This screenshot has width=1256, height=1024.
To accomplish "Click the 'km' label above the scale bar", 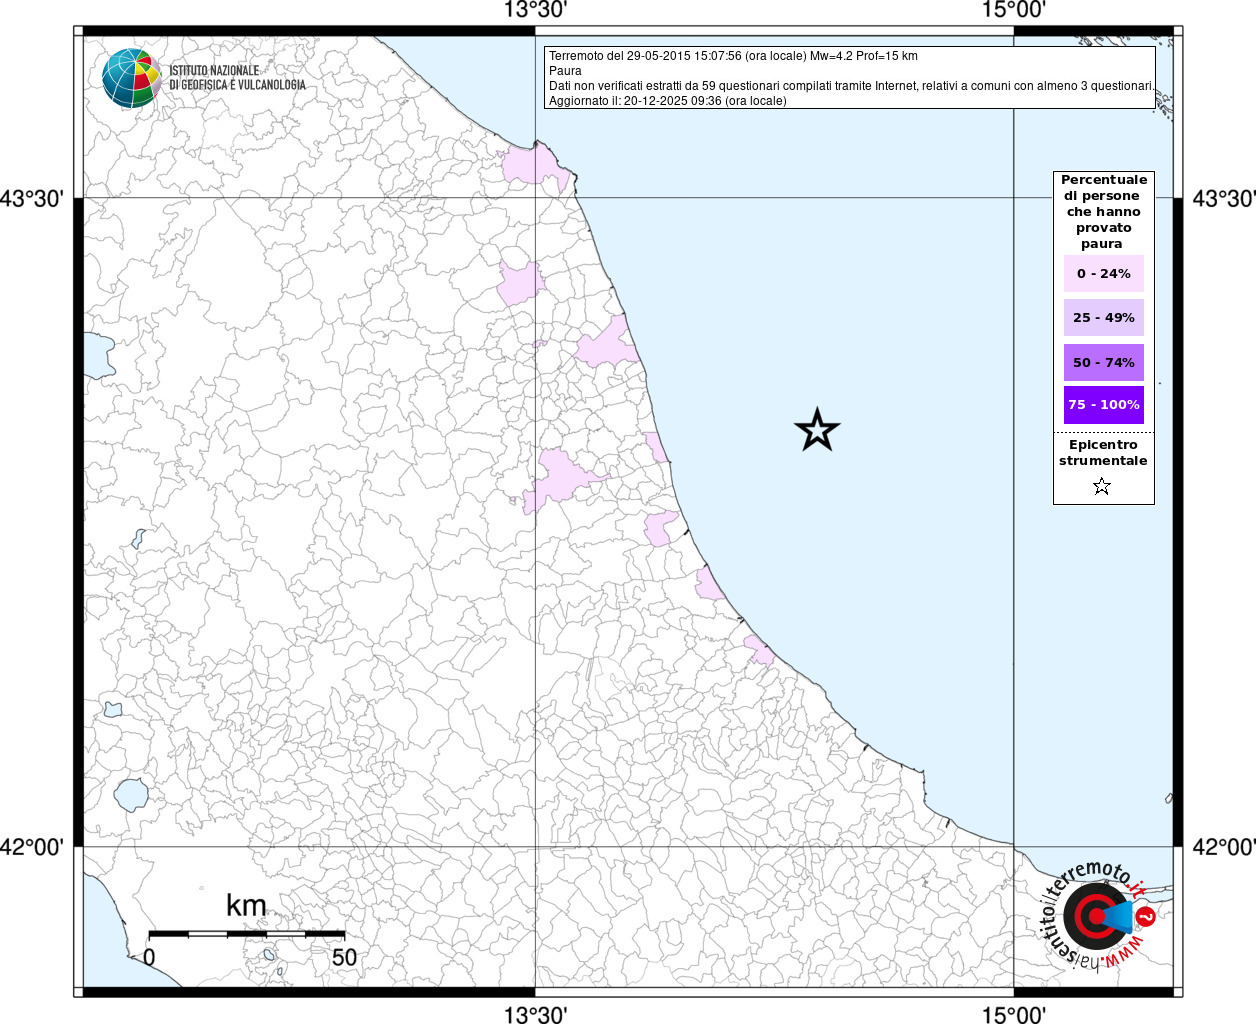I will 246,906.
